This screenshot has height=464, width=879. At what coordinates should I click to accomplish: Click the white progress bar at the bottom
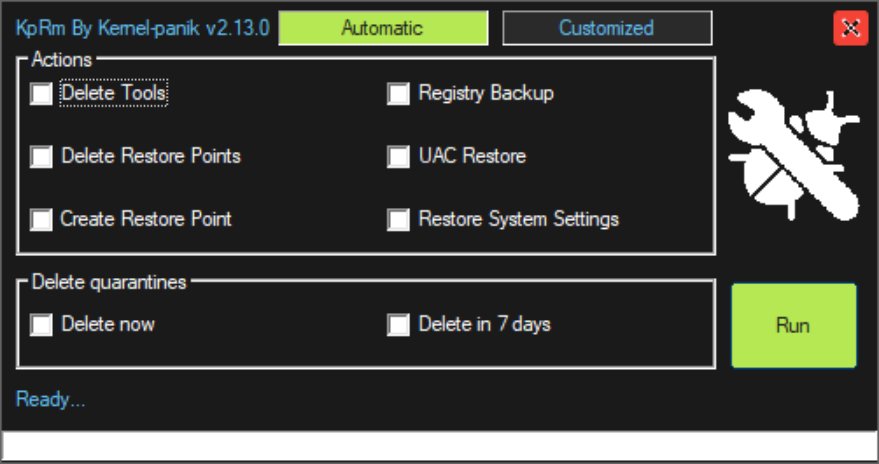click(x=439, y=444)
